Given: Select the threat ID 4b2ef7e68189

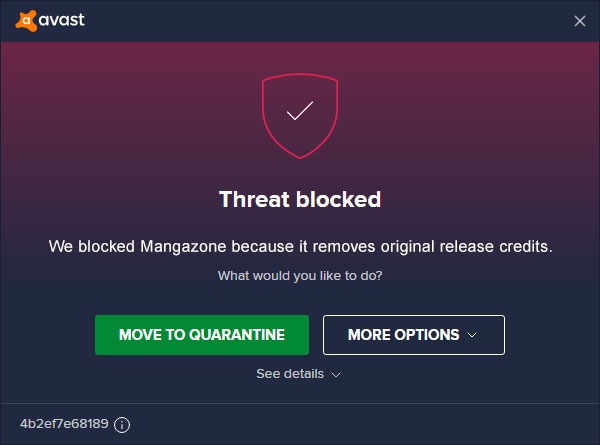Looking at the screenshot, I should pyautogui.click(x=63, y=425).
